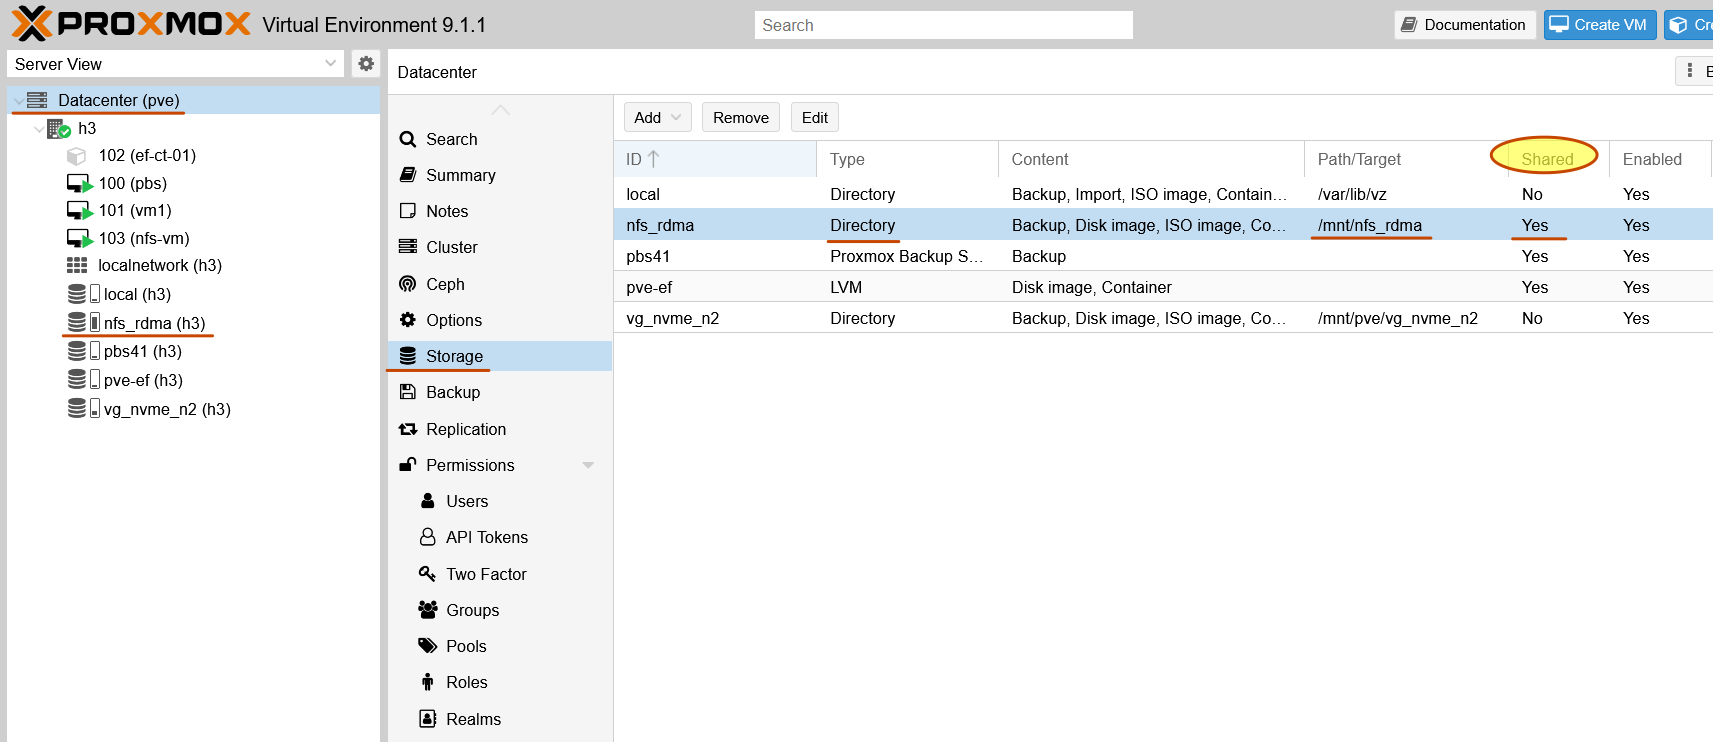Viewport: 1713px width, 742px height.
Task: Click the Create VM button
Action: coord(1600,25)
